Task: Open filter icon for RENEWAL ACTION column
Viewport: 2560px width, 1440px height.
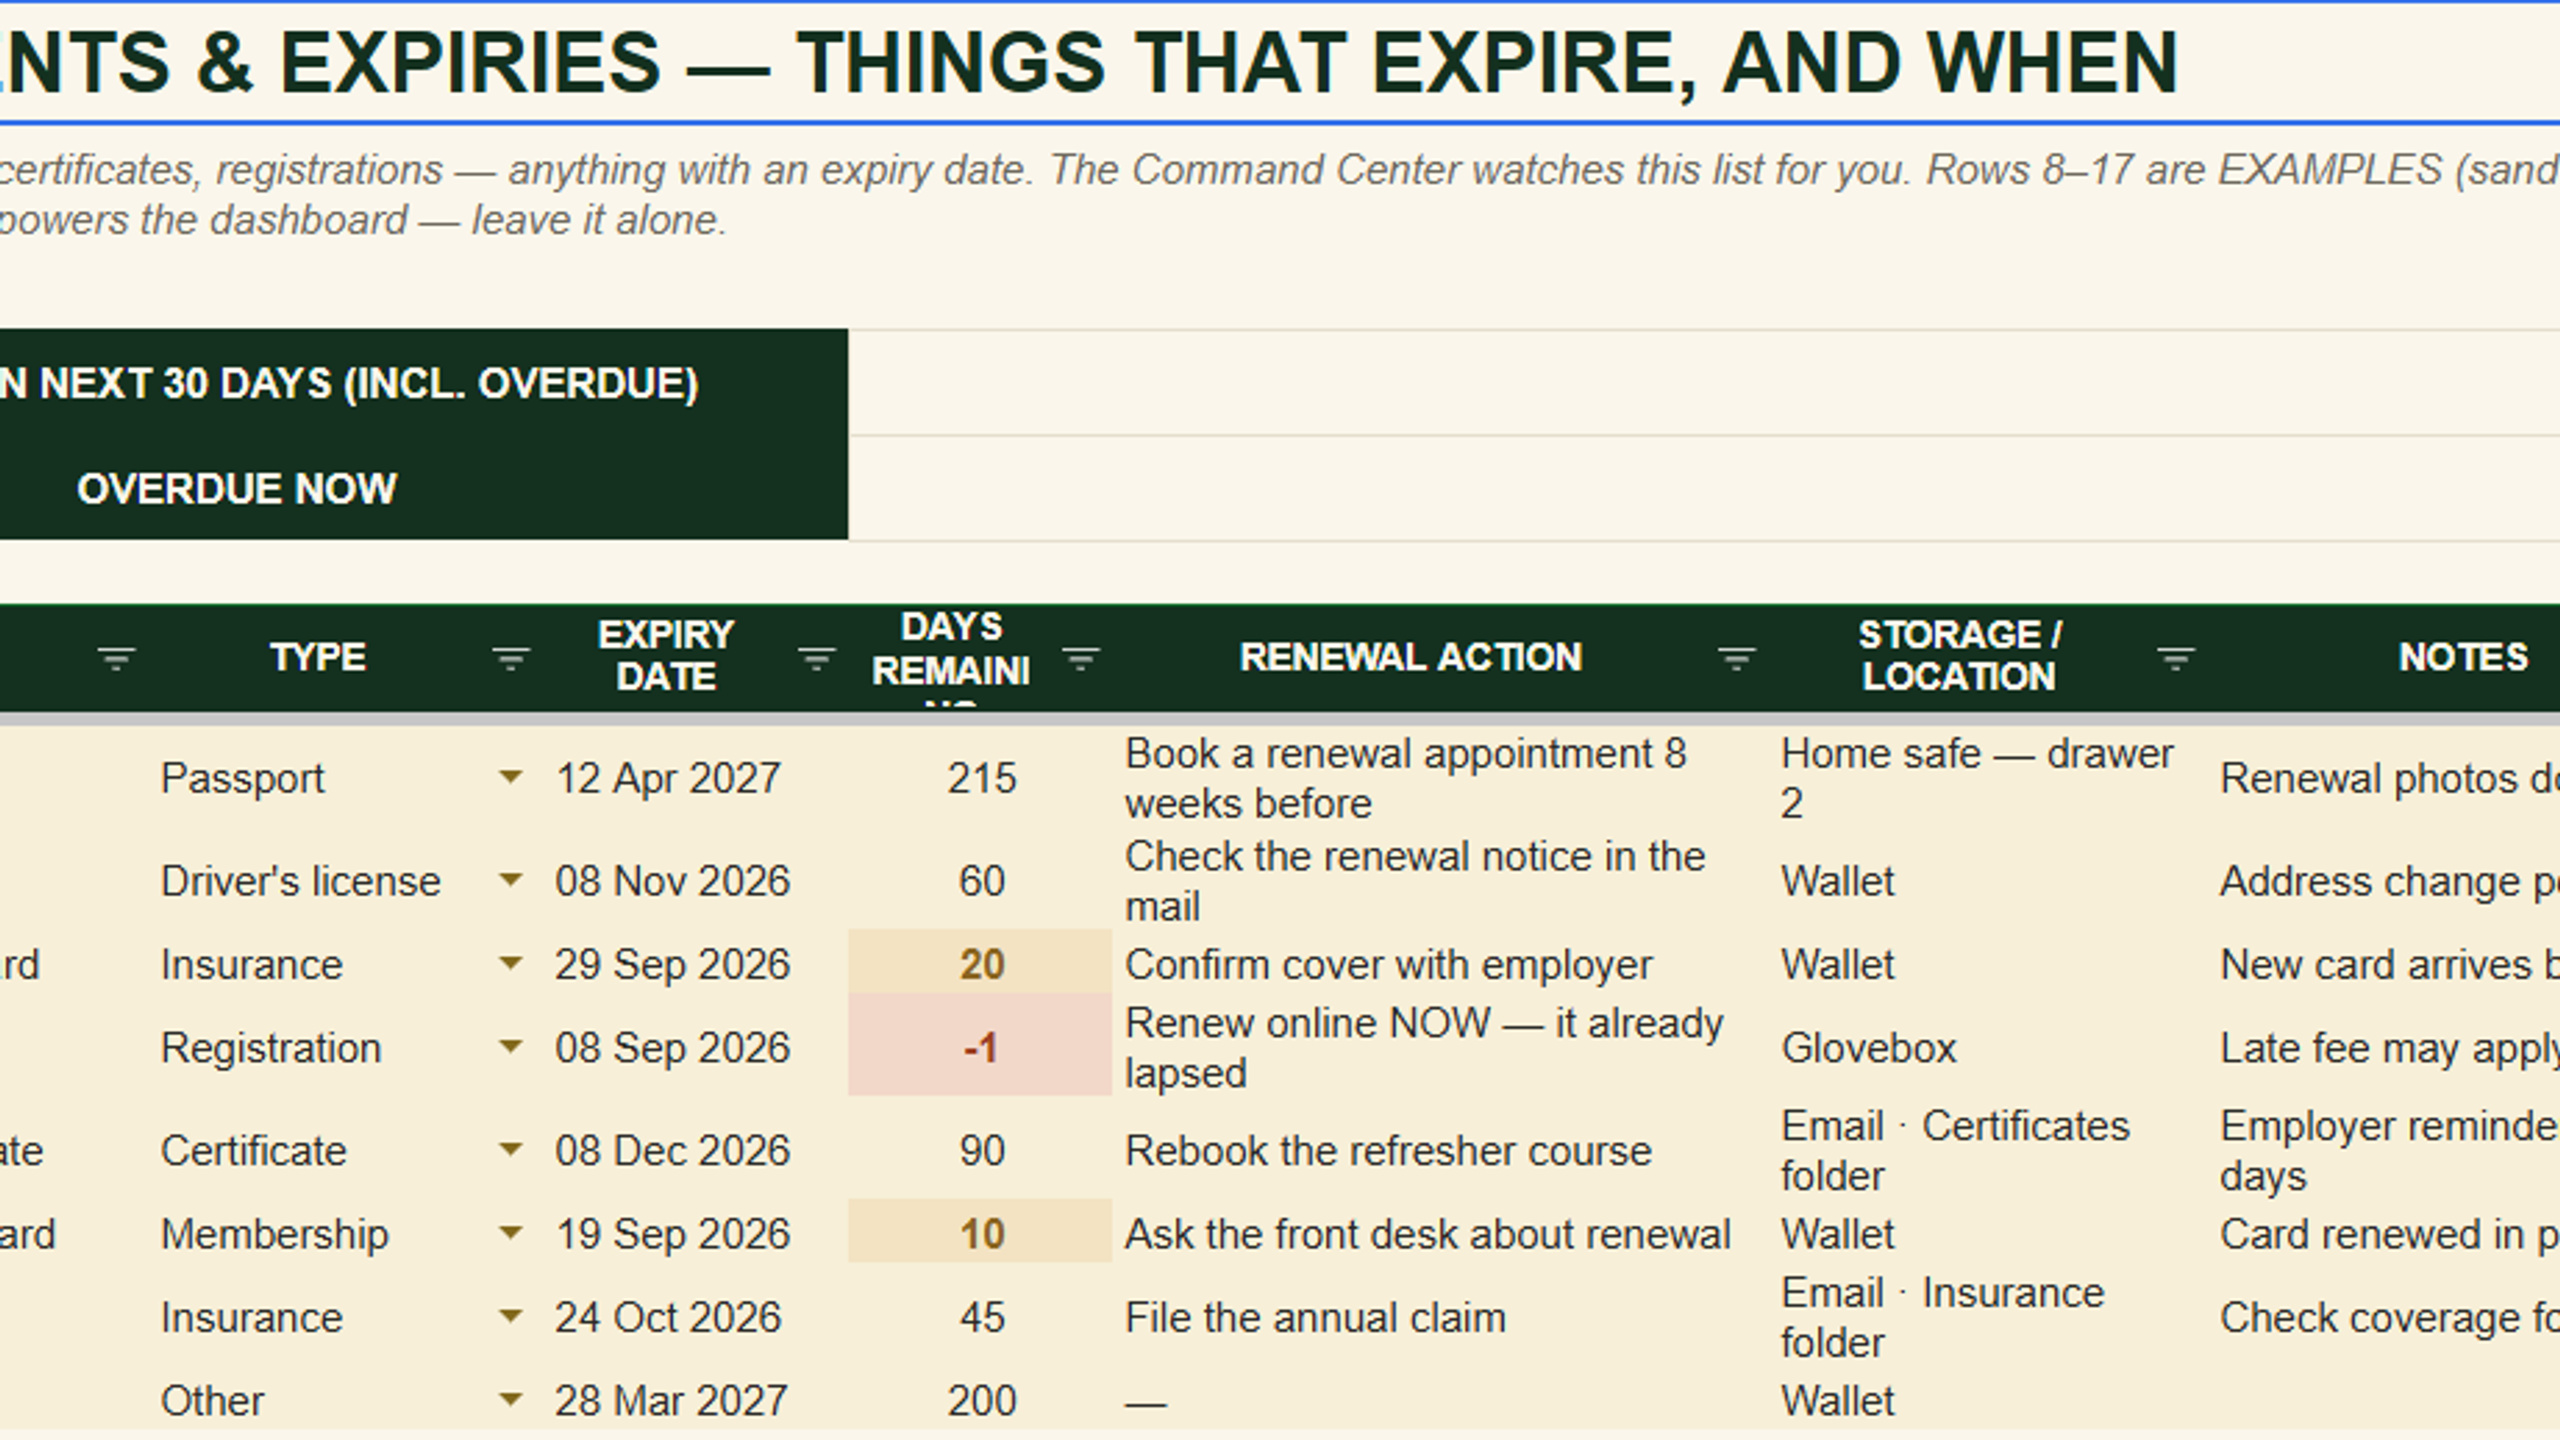Action: click(x=1736, y=658)
